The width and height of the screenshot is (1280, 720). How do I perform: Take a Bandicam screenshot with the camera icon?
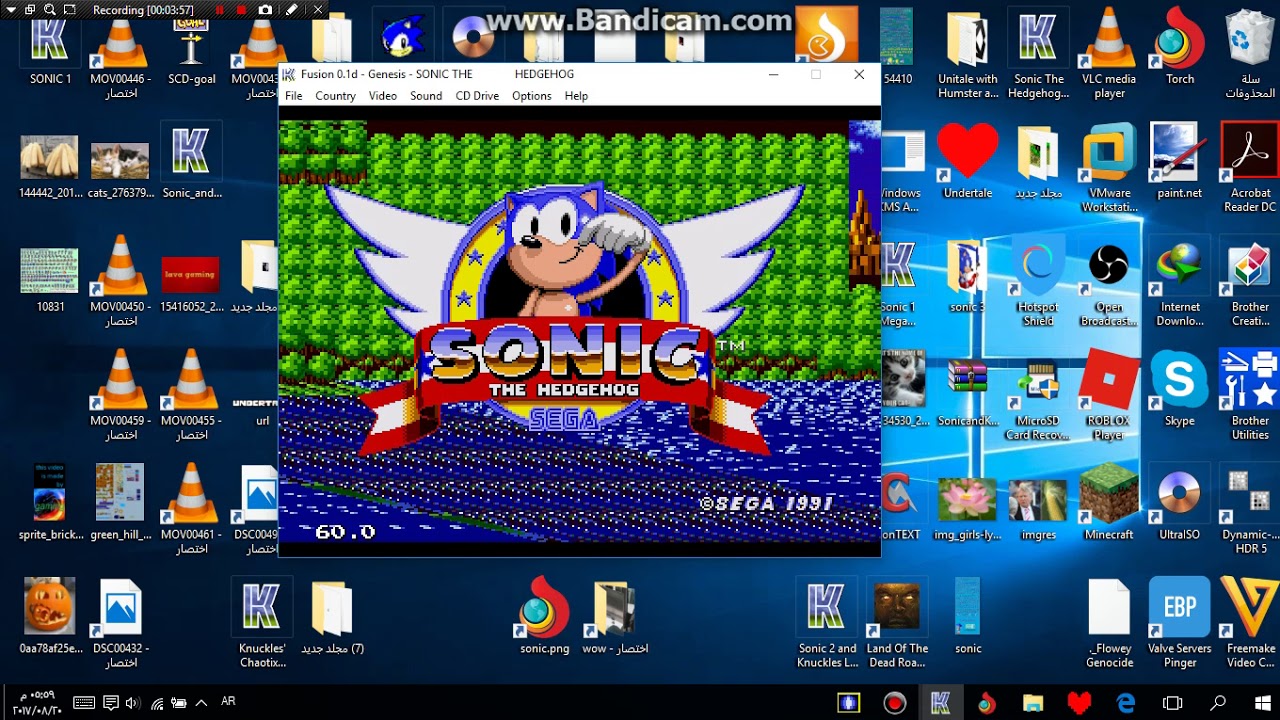[265, 10]
